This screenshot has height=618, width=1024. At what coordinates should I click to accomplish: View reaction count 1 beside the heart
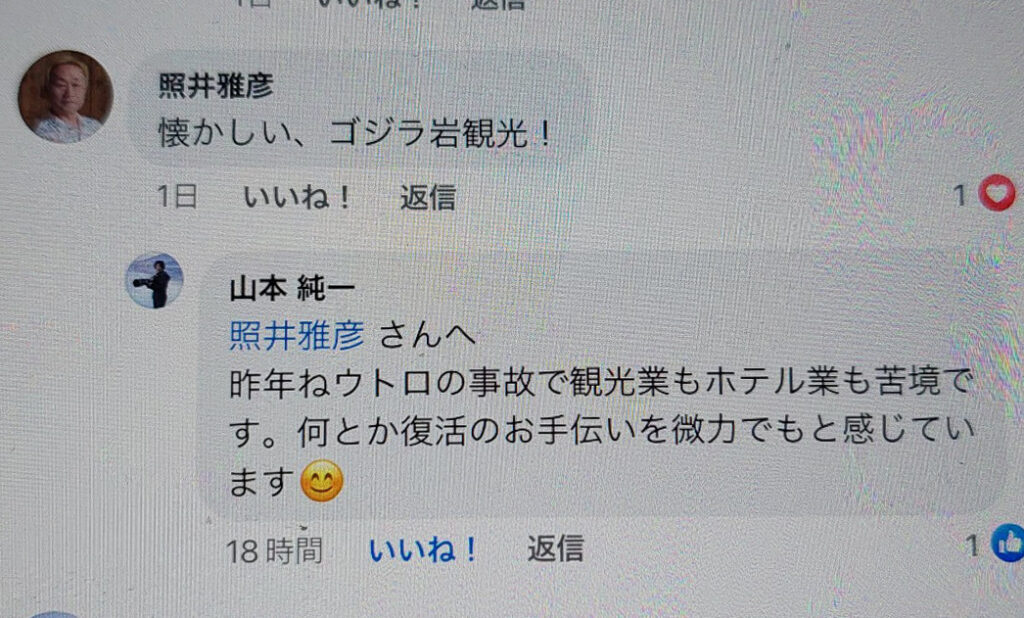click(960, 195)
